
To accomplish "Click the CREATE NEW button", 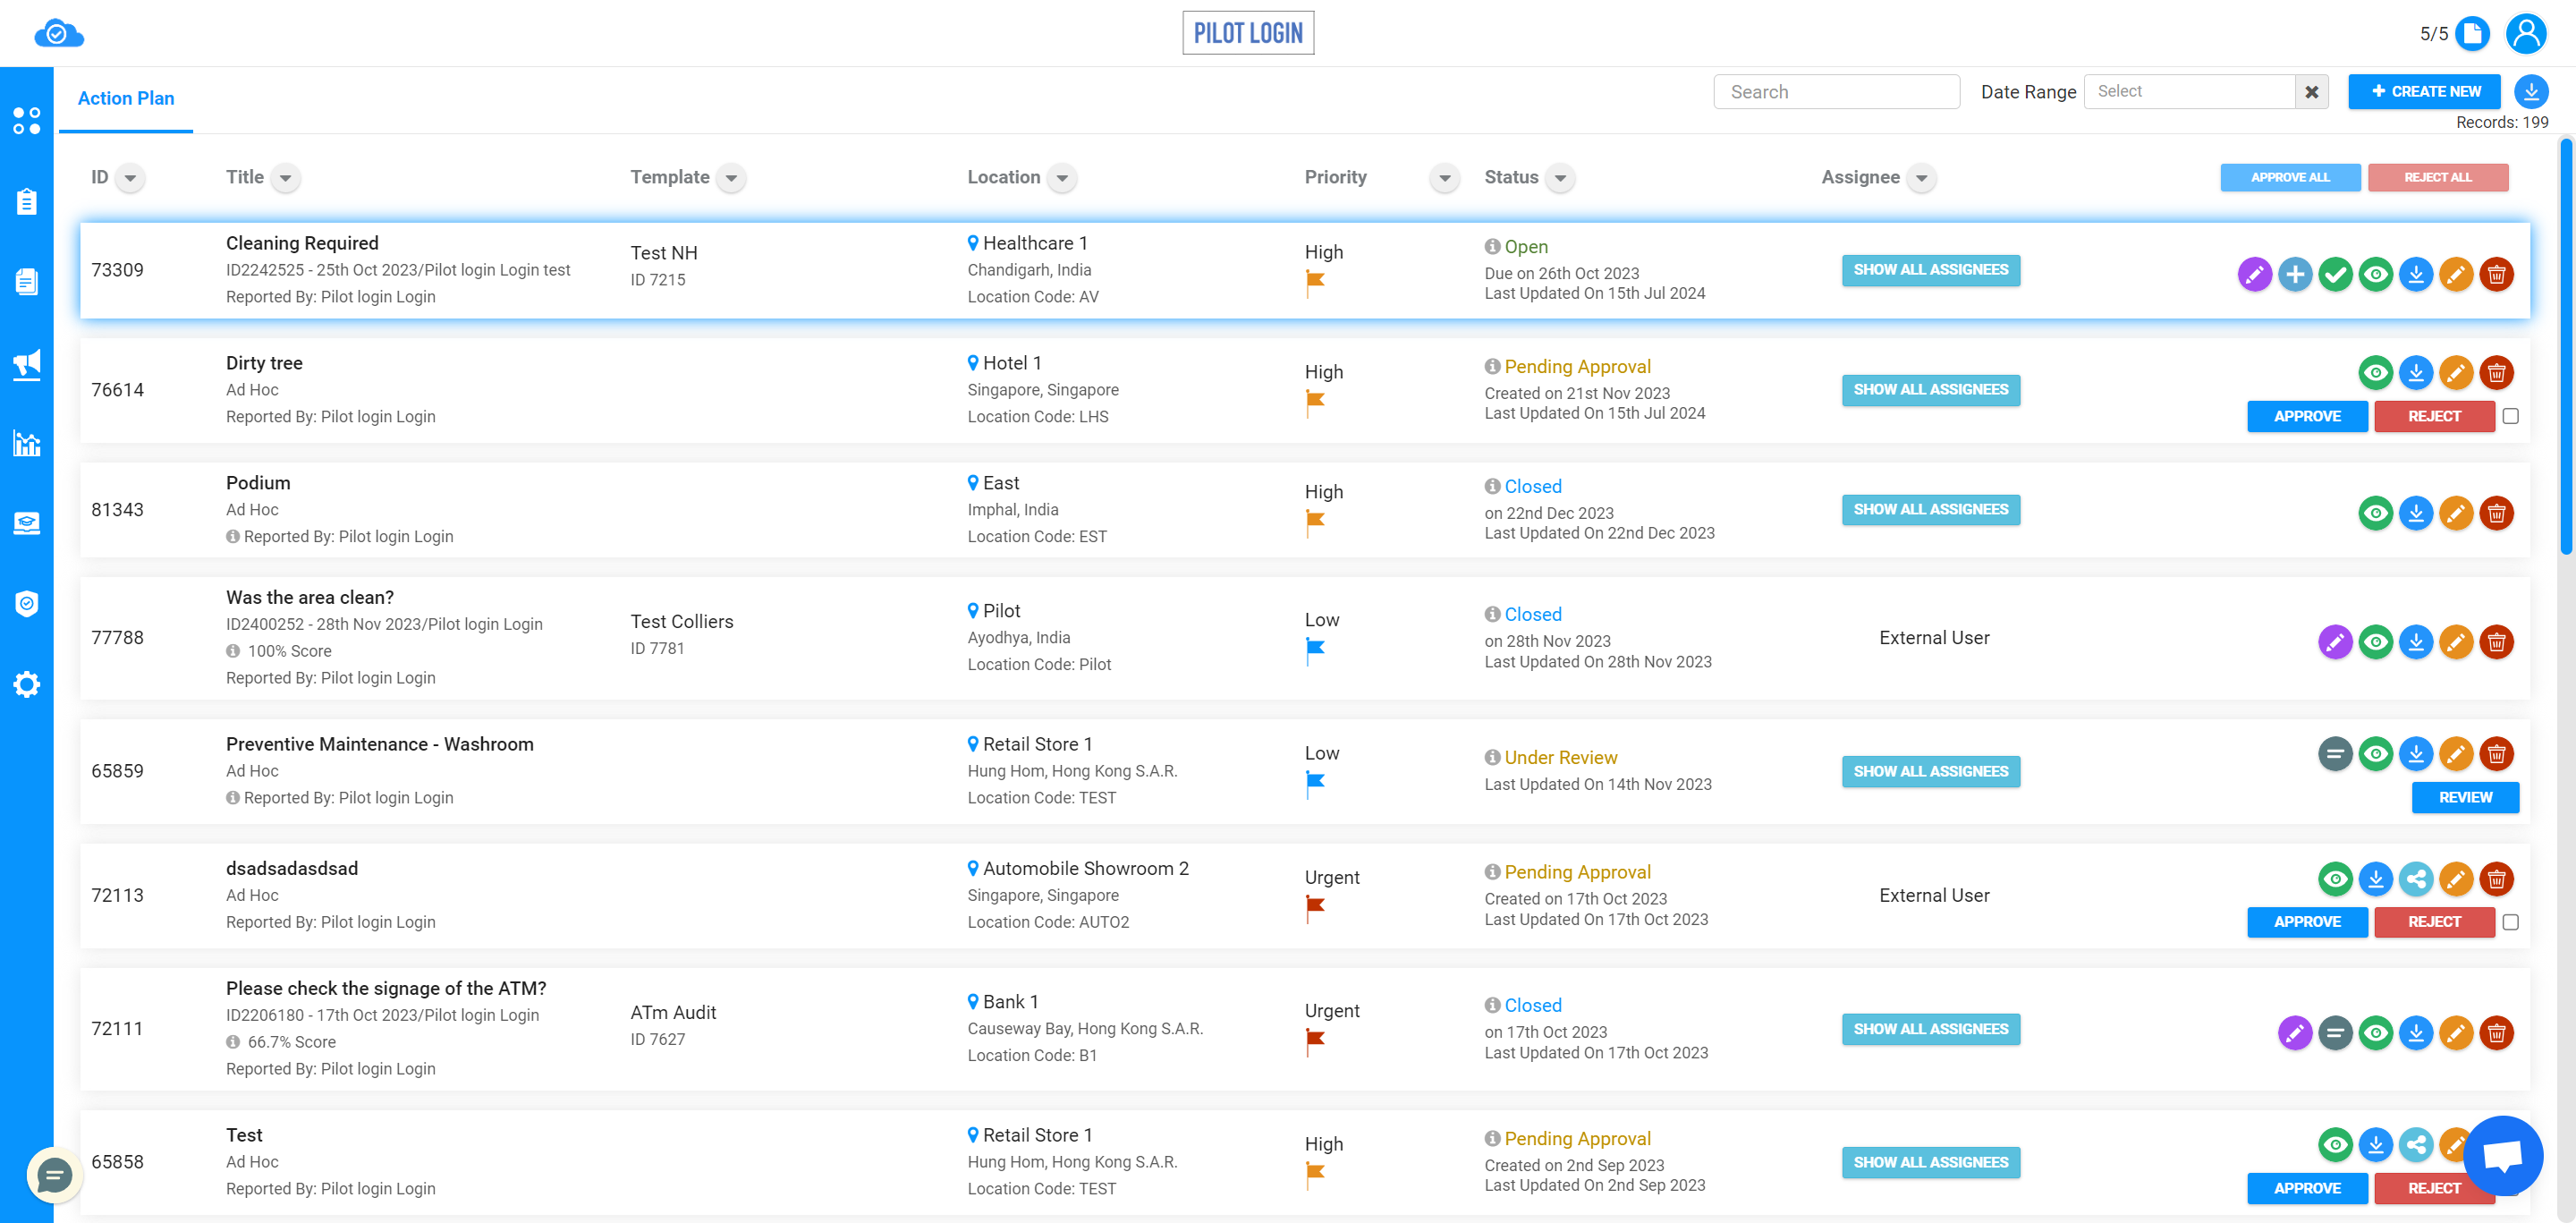I will 2425,91.
